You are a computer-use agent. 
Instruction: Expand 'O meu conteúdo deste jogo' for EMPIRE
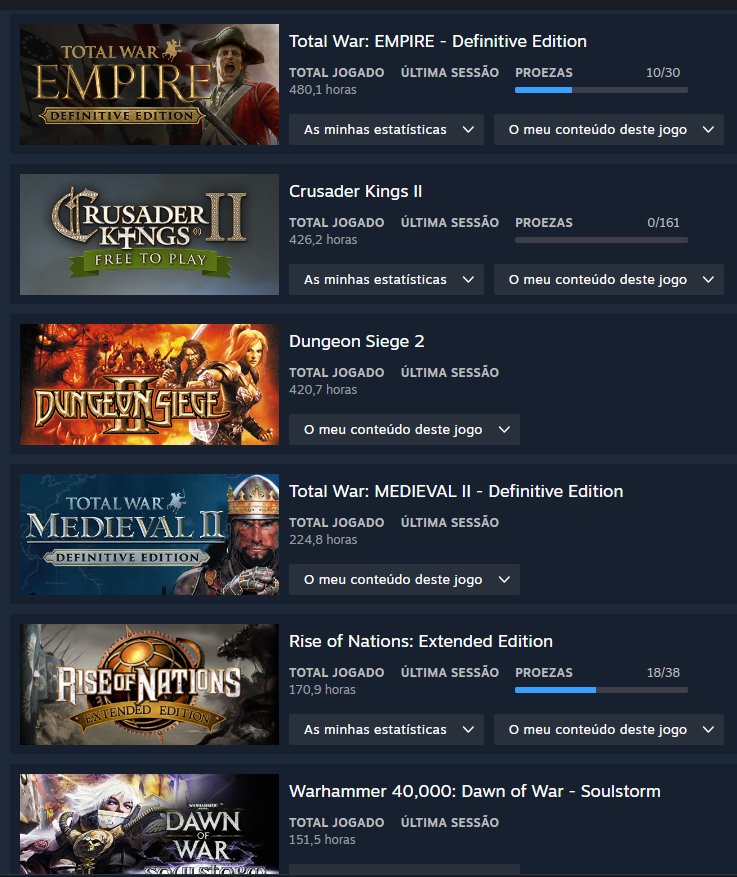tap(609, 130)
